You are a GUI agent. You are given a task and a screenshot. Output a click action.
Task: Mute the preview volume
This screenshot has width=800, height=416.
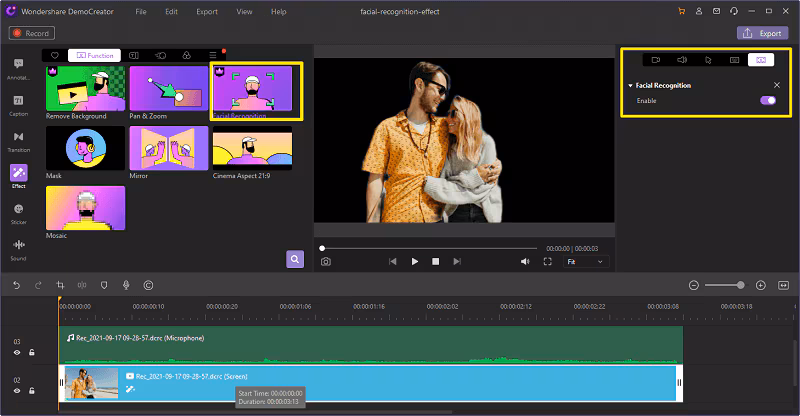point(525,261)
